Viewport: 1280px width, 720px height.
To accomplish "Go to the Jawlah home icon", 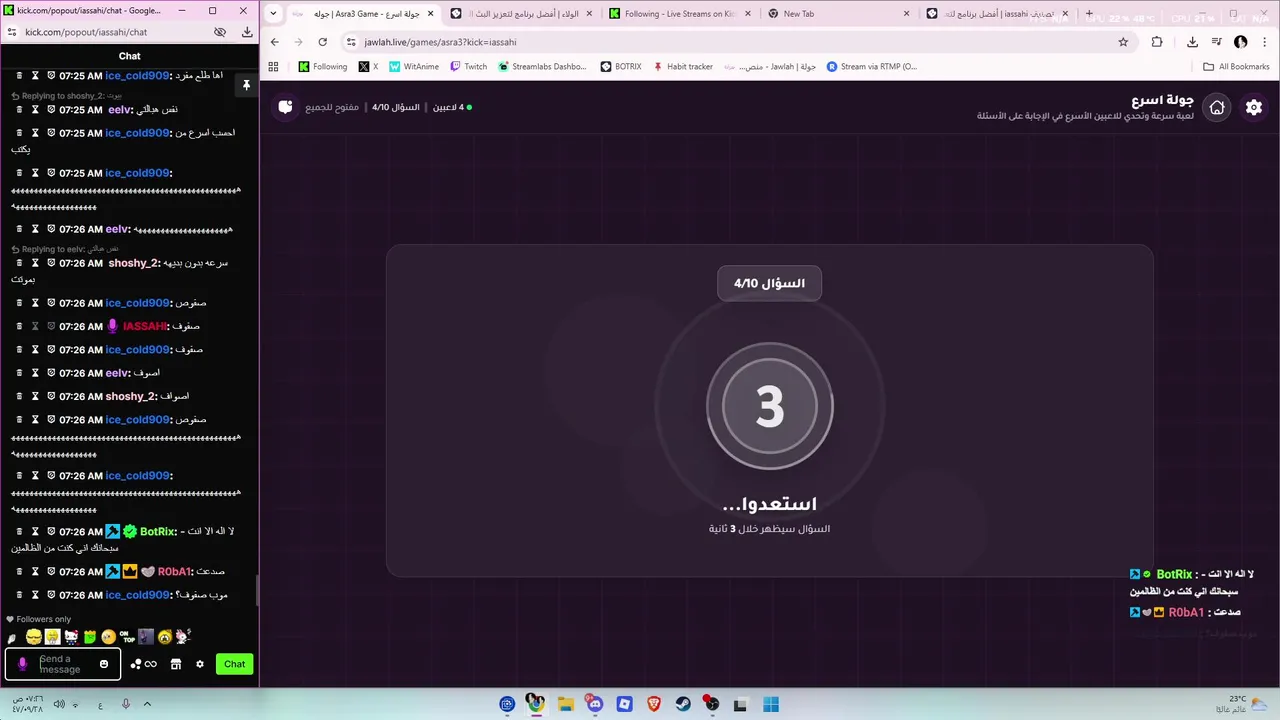I will tap(1217, 107).
